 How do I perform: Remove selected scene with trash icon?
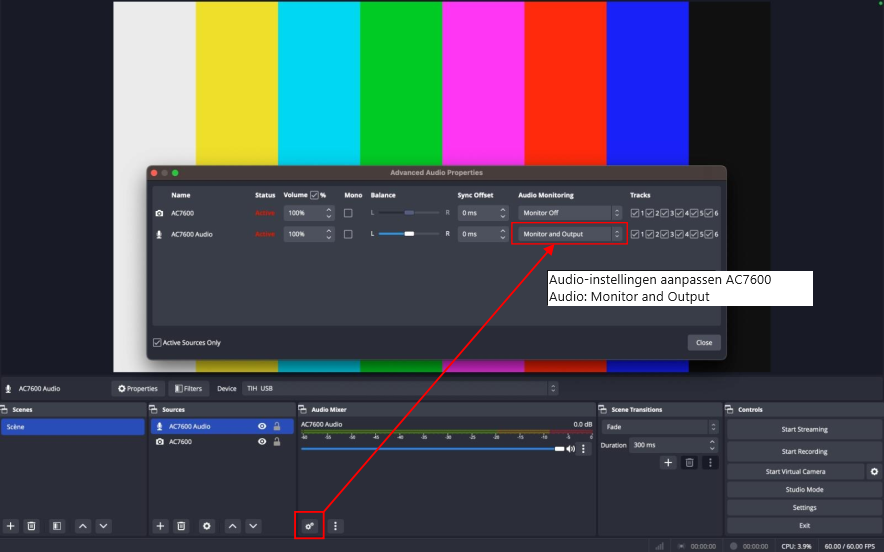click(32, 526)
